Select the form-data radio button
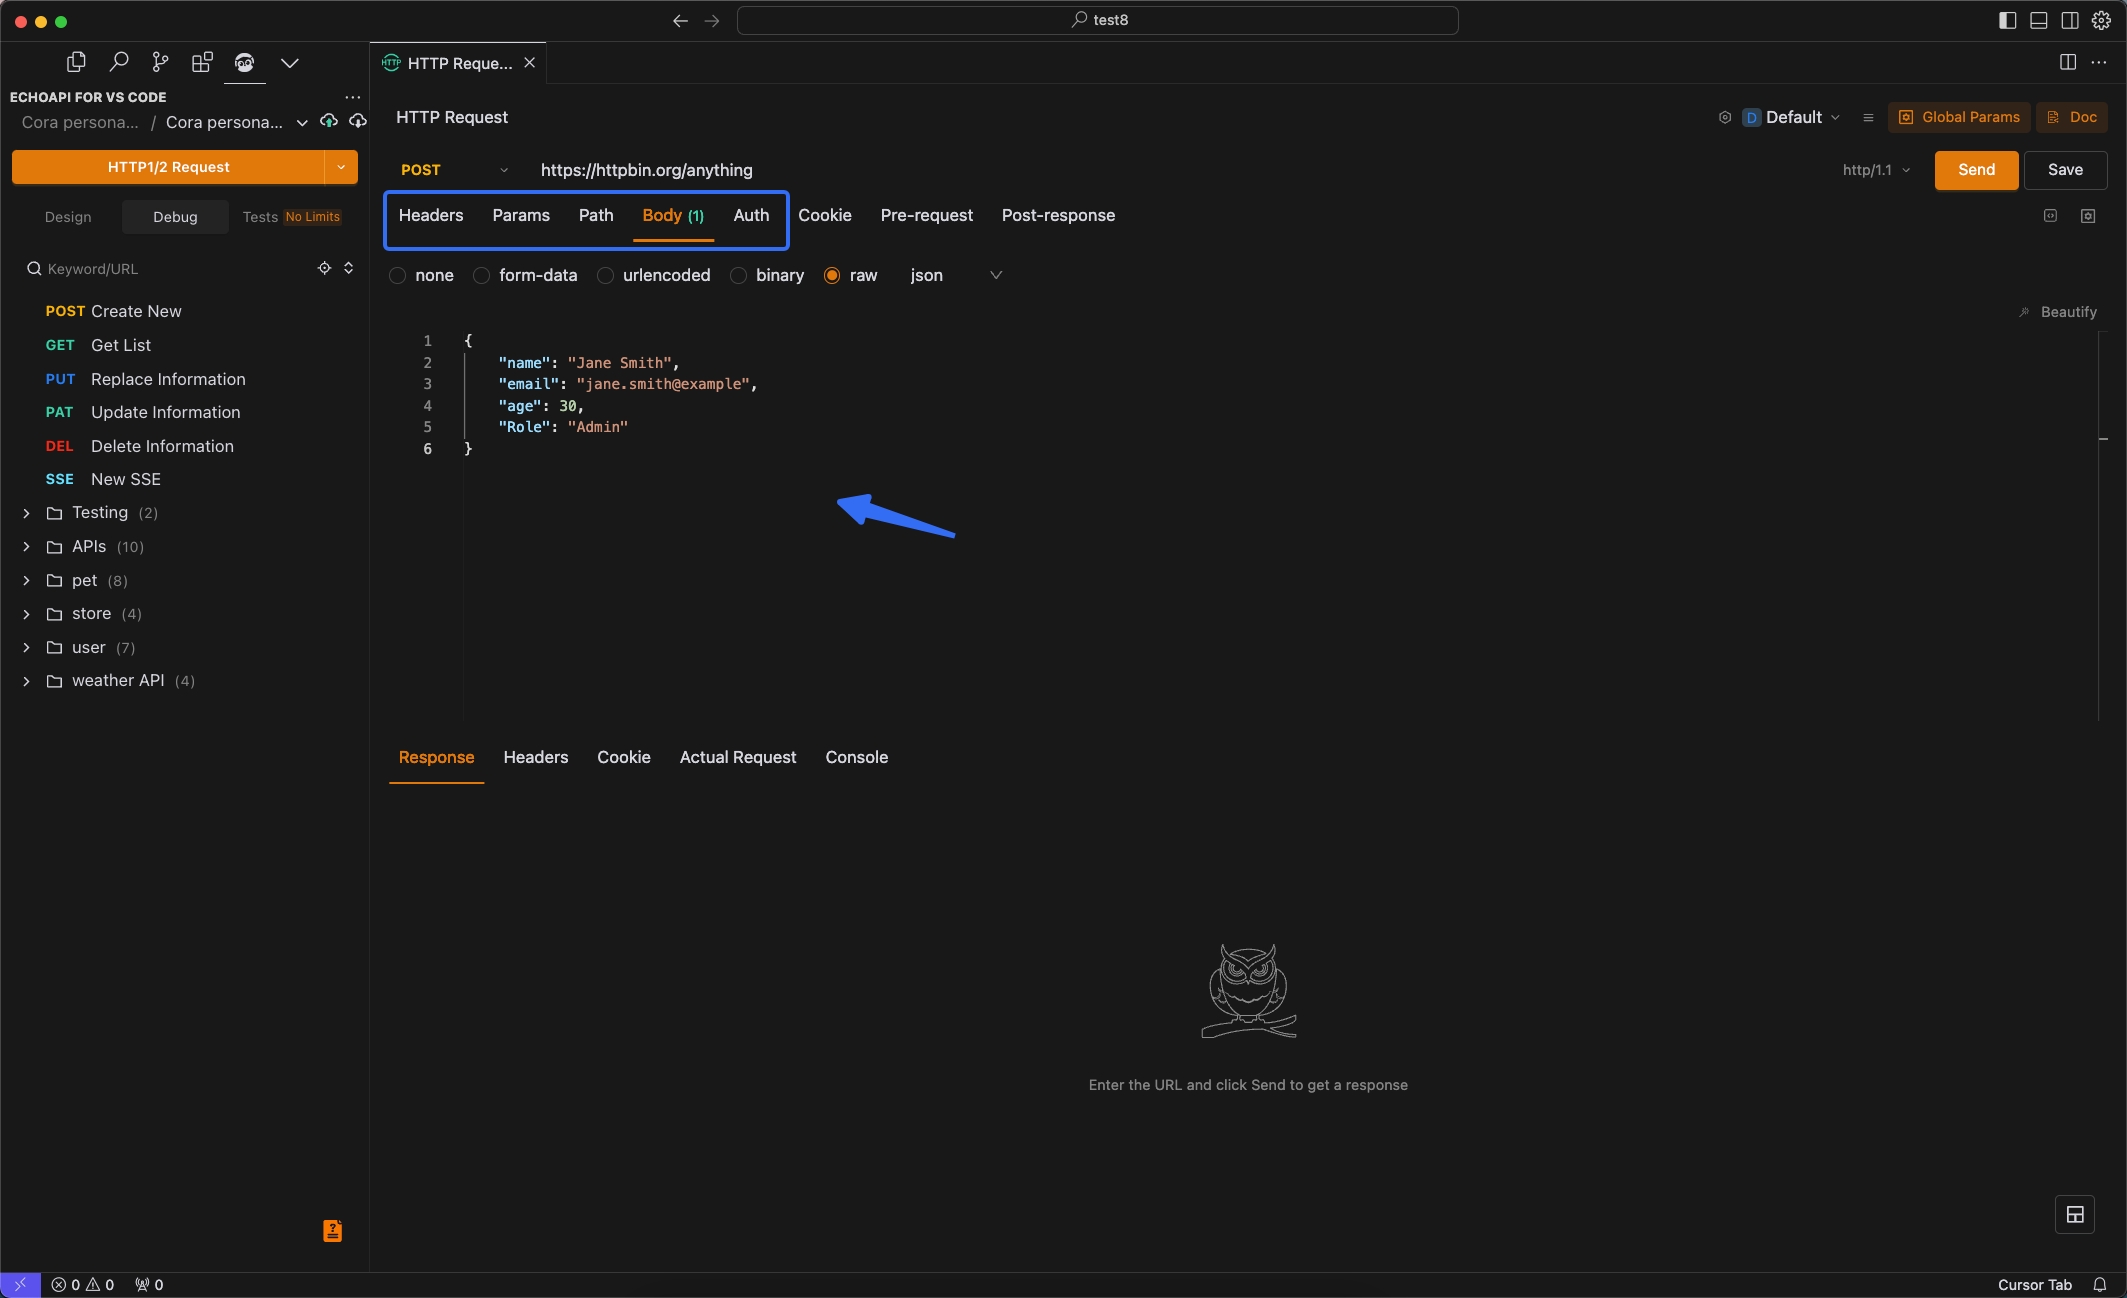This screenshot has height=1298, width=2127. point(483,275)
